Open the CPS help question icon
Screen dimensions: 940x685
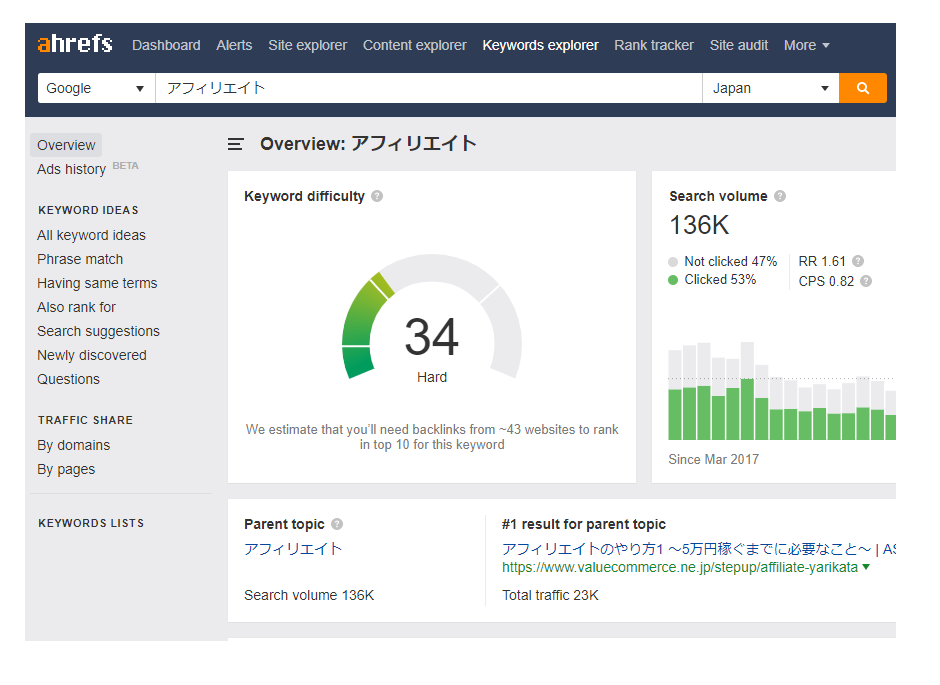pyautogui.click(x=866, y=280)
